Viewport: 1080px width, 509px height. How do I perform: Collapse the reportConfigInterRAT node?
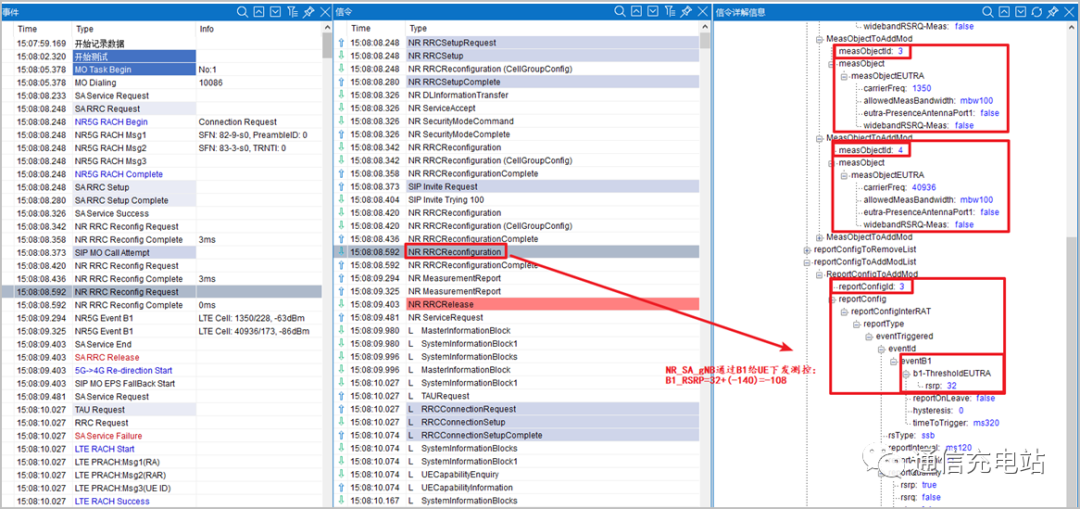coord(844,311)
